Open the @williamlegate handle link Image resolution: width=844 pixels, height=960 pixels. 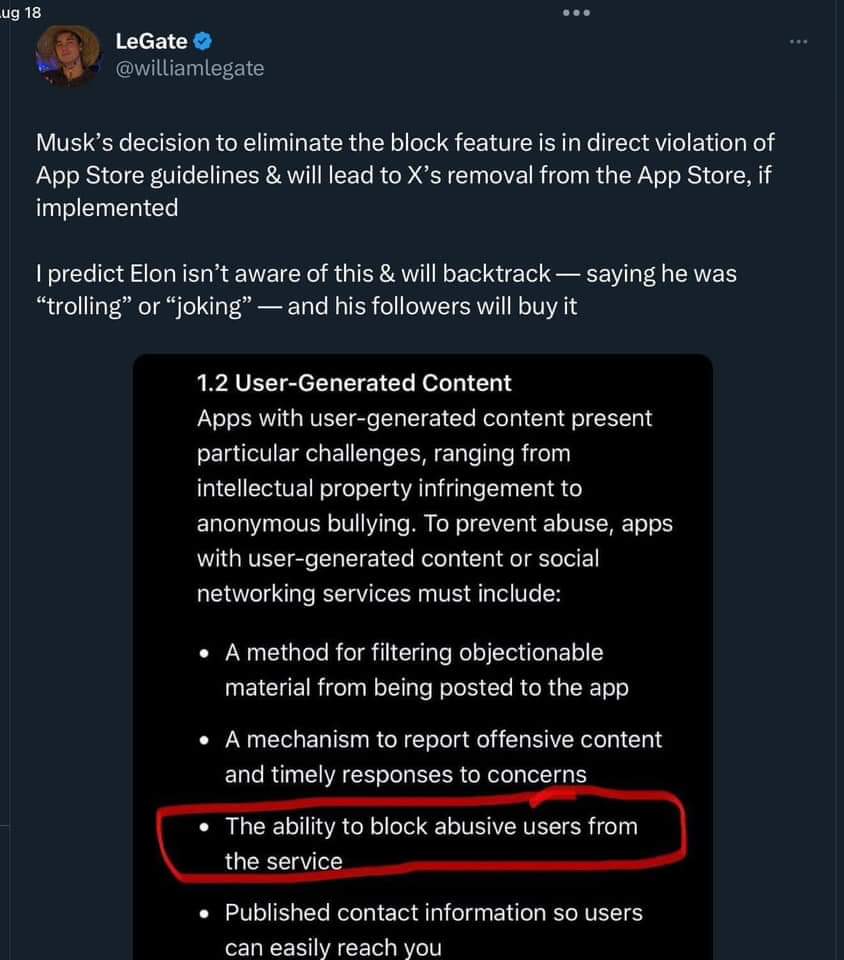click(190, 68)
